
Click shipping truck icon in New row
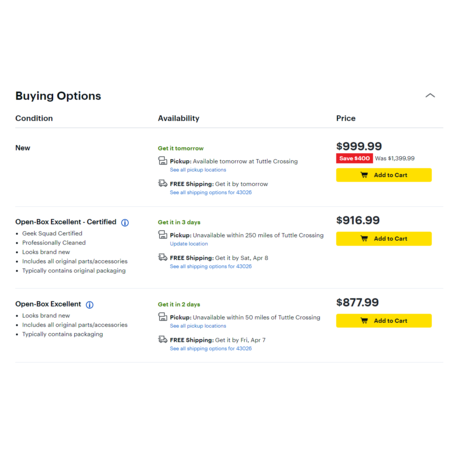[x=162, y=183]
